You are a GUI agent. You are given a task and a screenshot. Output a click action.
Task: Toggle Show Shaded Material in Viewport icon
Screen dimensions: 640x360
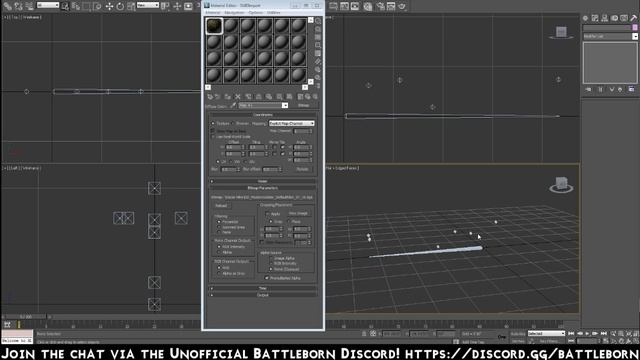point(289,97)
